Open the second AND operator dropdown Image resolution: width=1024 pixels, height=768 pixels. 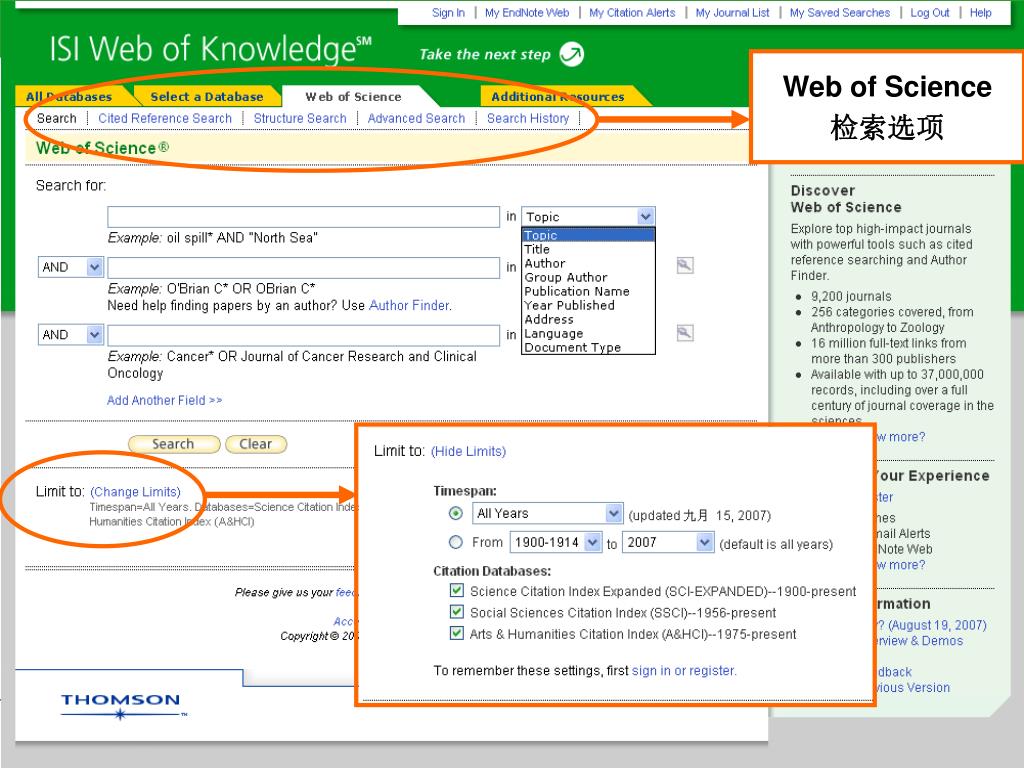[x=71, y=334]
